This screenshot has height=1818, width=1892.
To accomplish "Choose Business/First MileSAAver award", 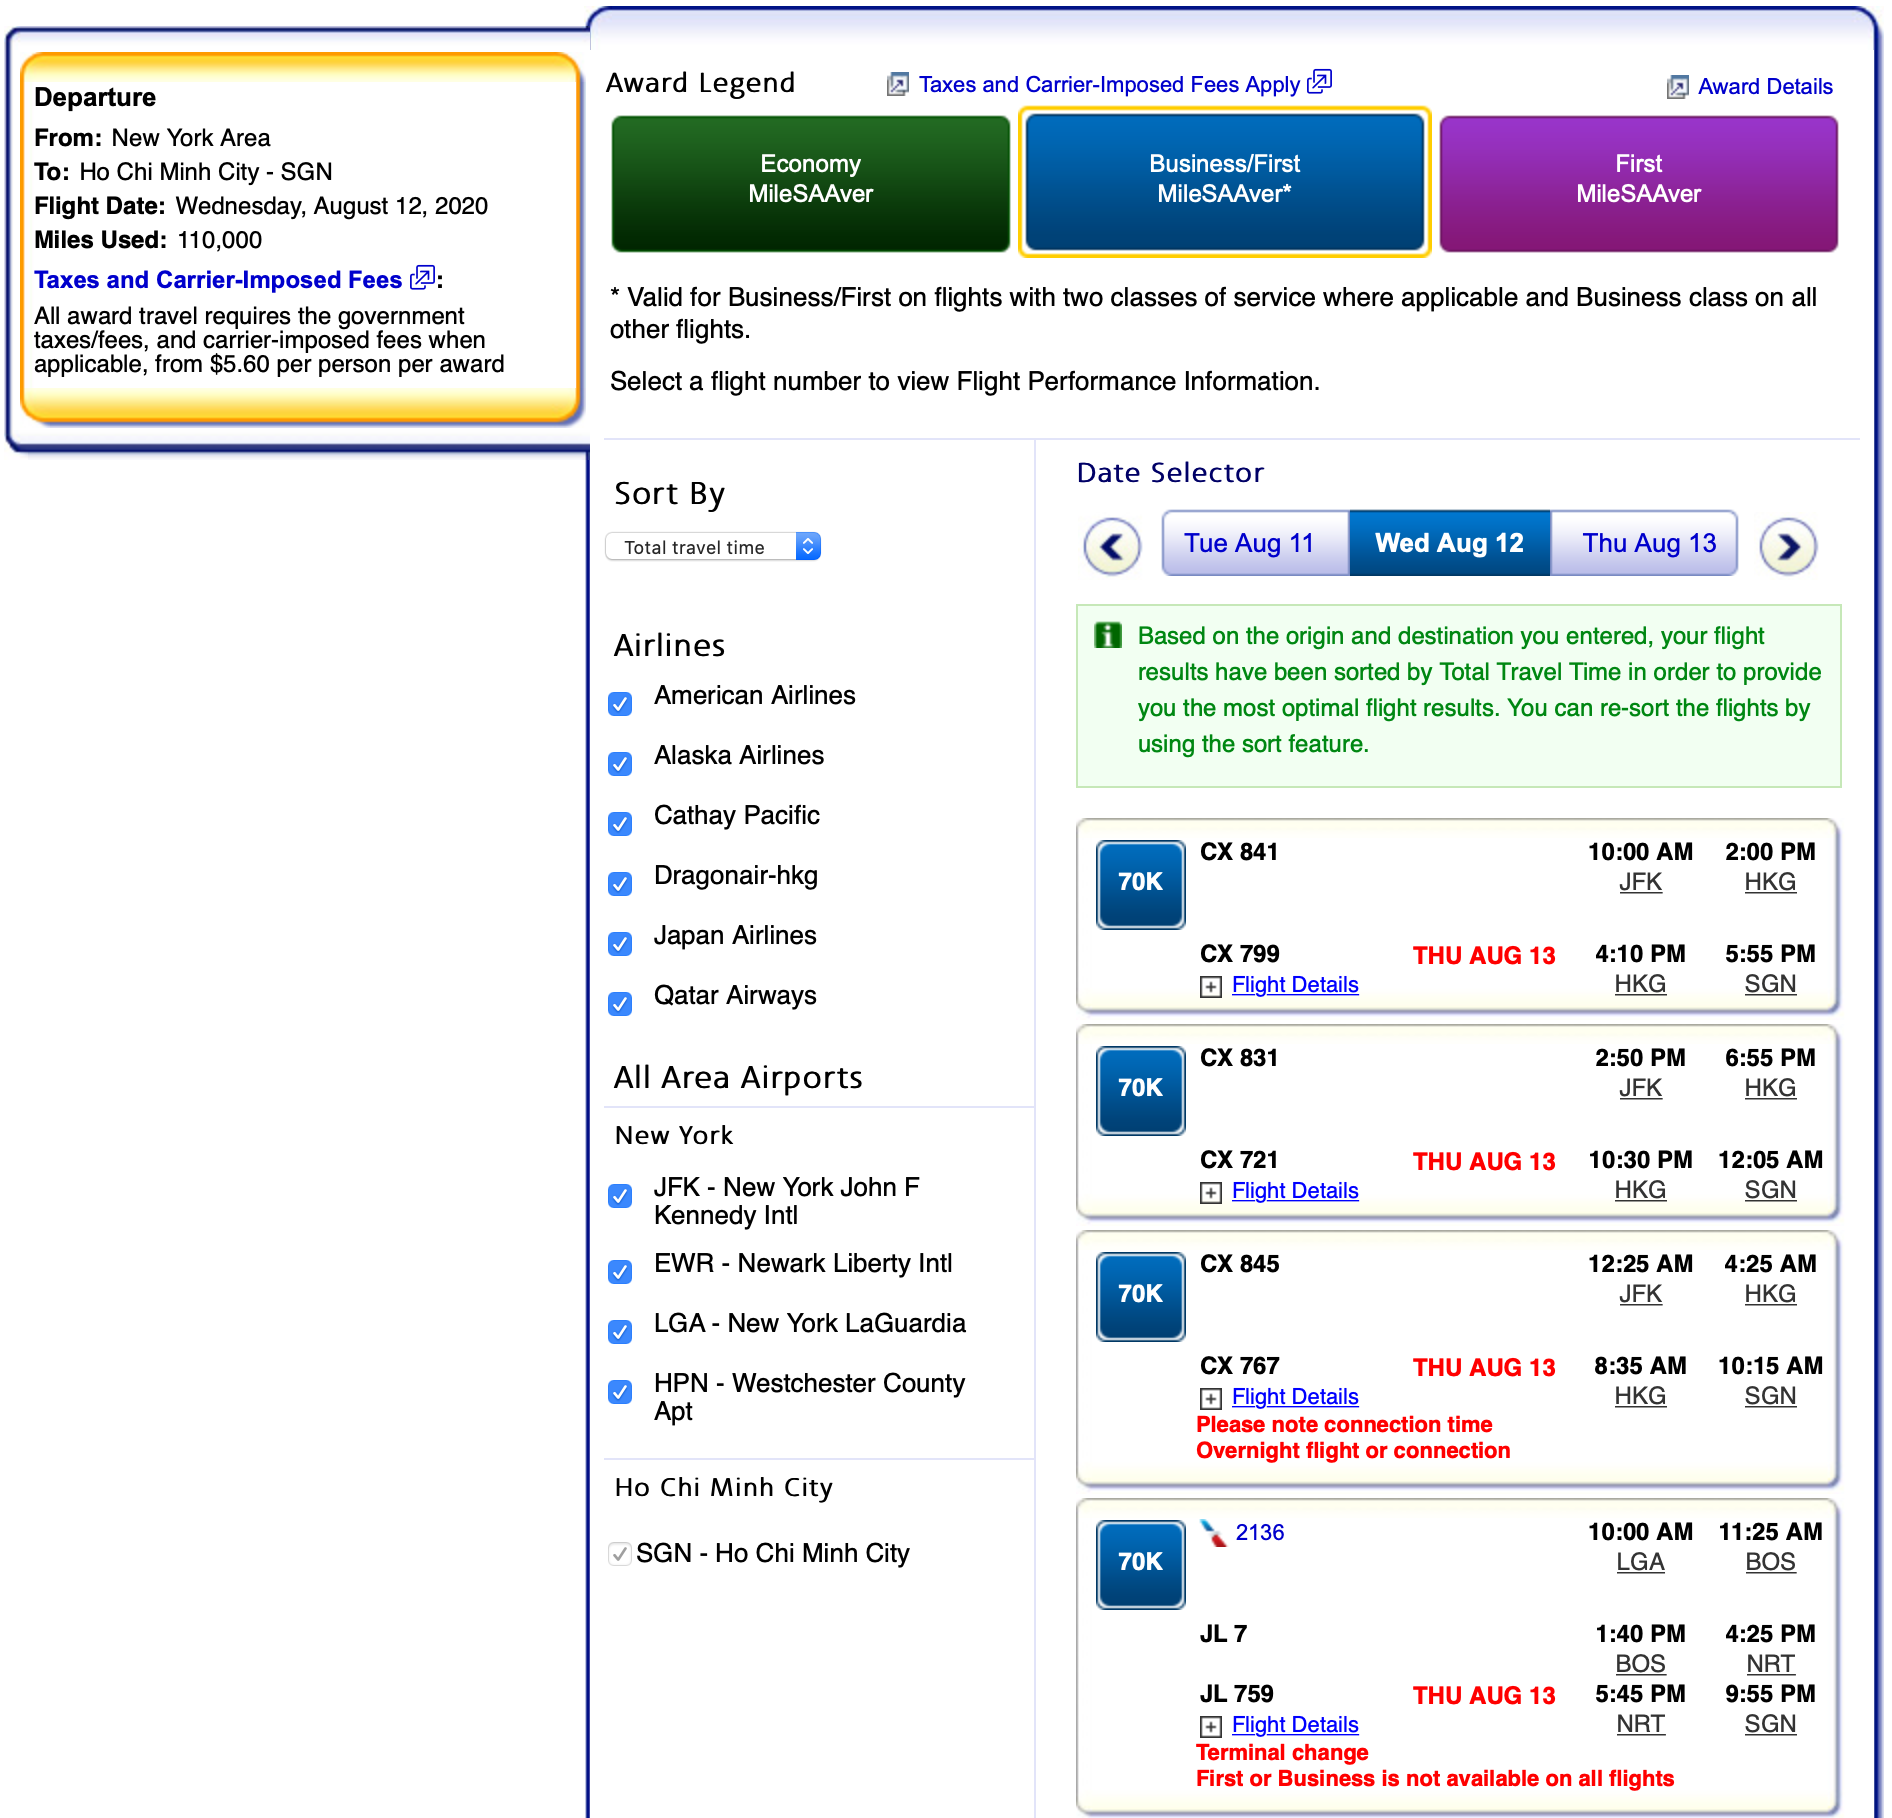I will click(x=1225, y=183).
